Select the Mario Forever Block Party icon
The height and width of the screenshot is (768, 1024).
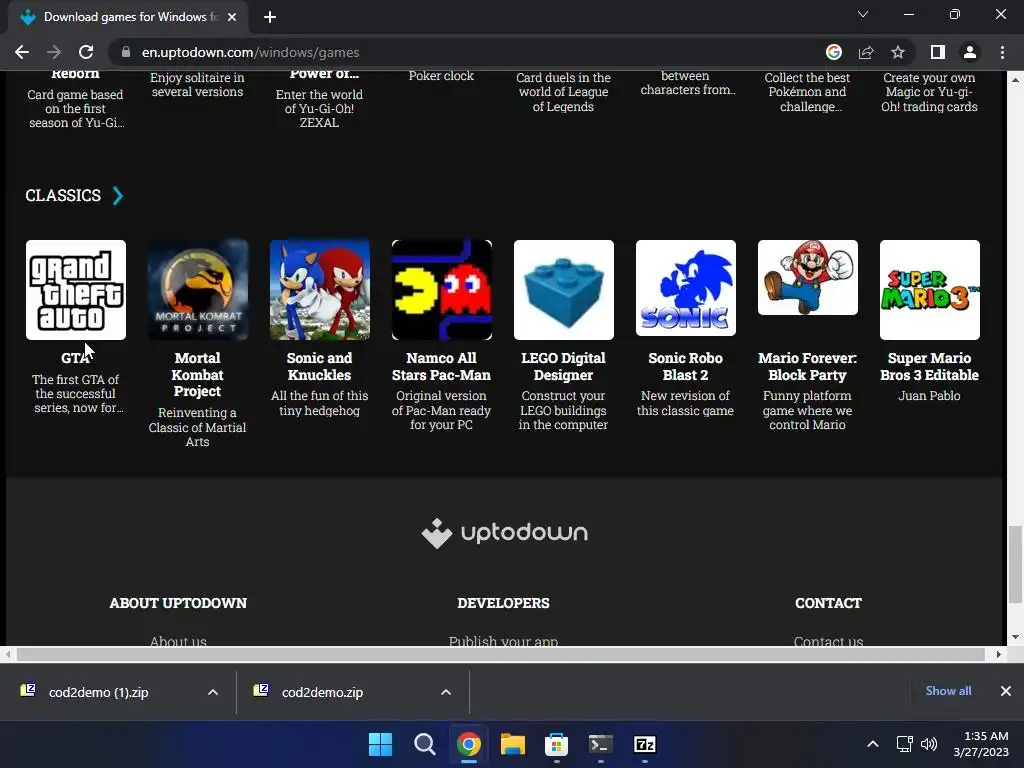808,278
